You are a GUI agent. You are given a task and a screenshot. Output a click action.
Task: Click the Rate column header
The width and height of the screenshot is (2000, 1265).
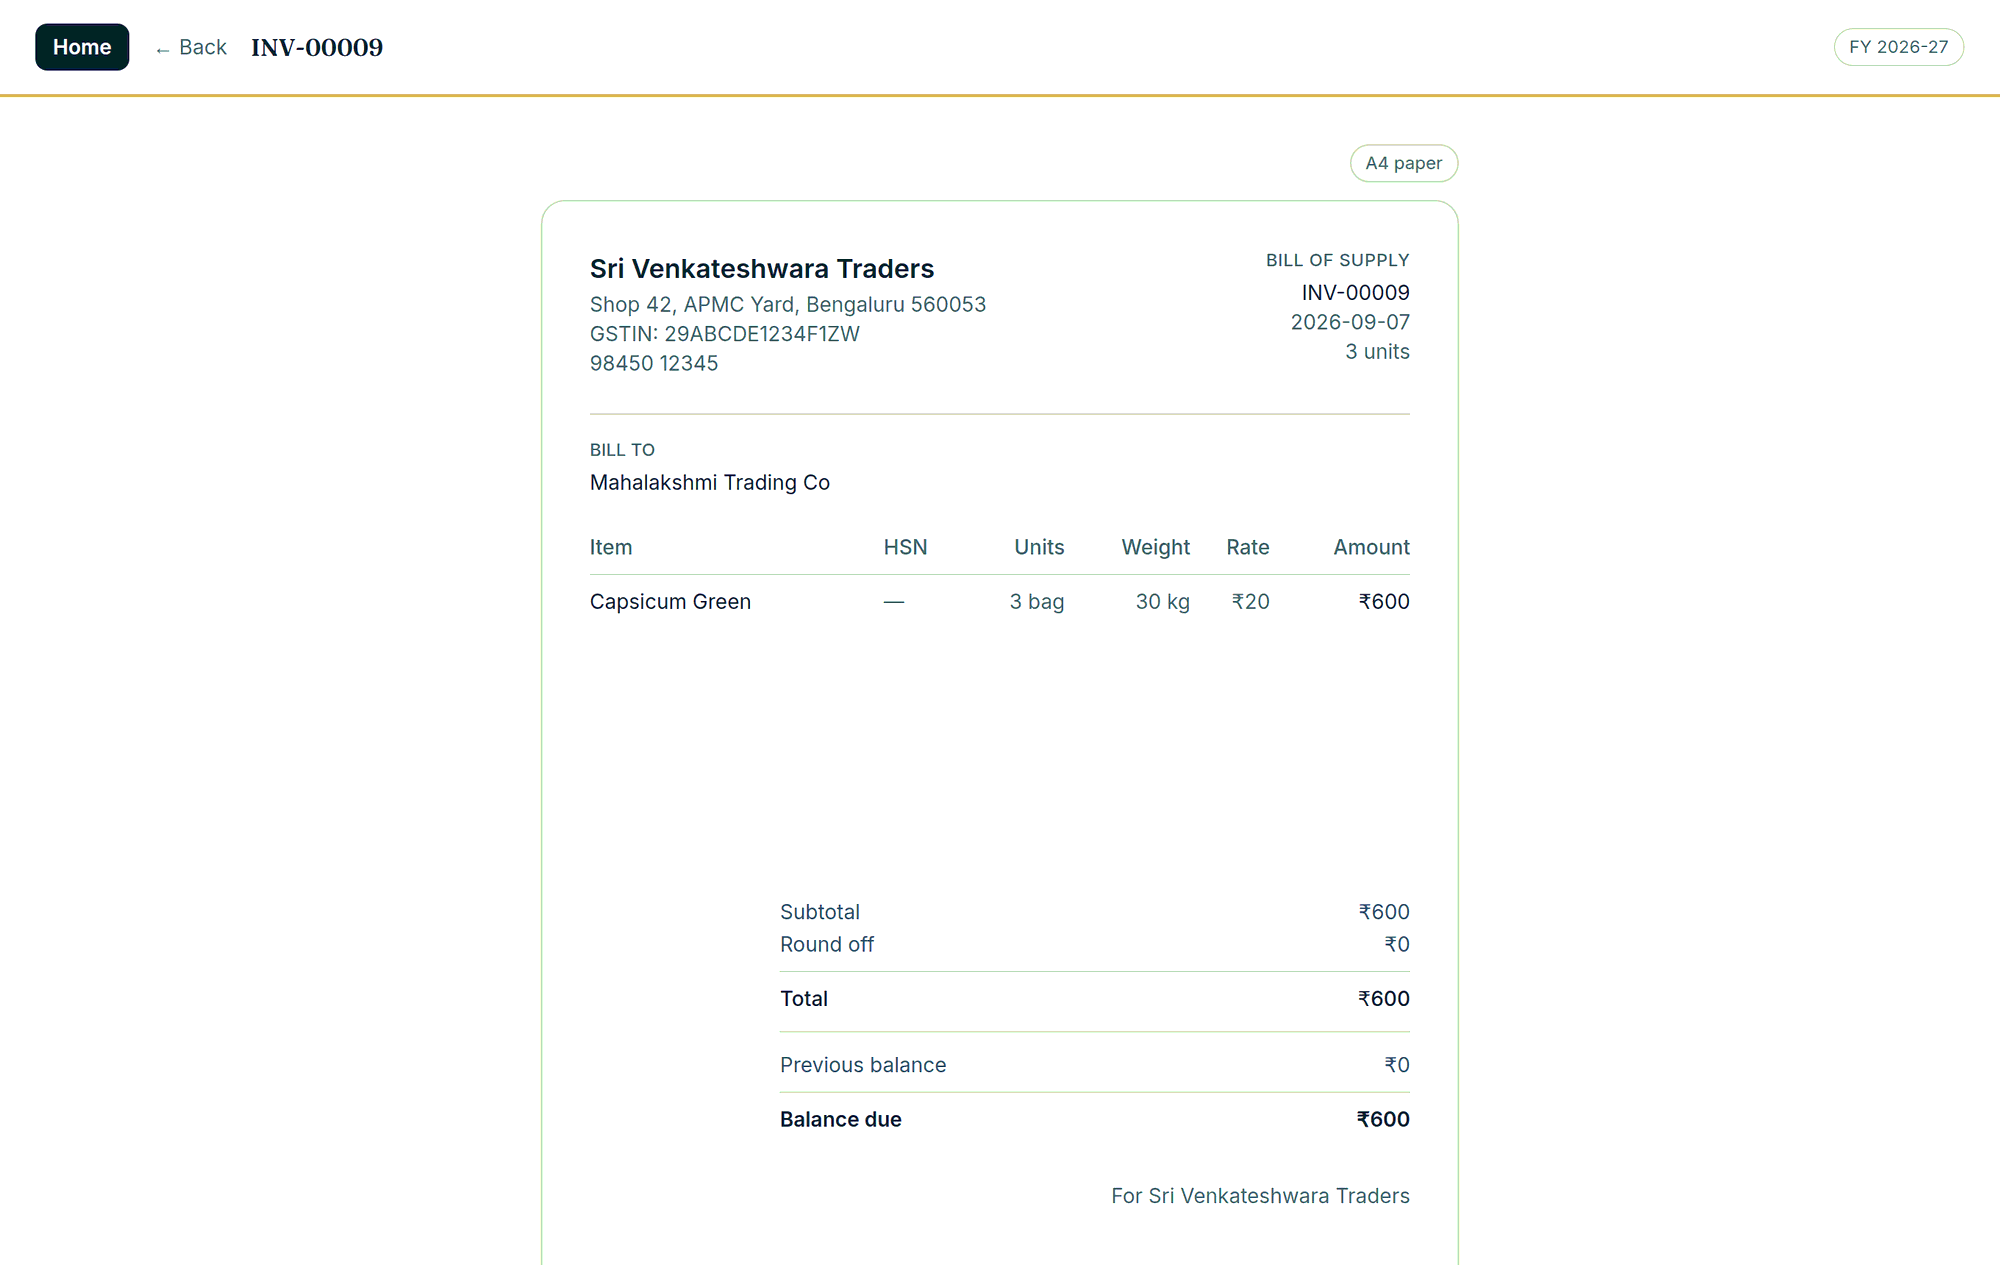pyautogui.click(x=1248, y=547)
